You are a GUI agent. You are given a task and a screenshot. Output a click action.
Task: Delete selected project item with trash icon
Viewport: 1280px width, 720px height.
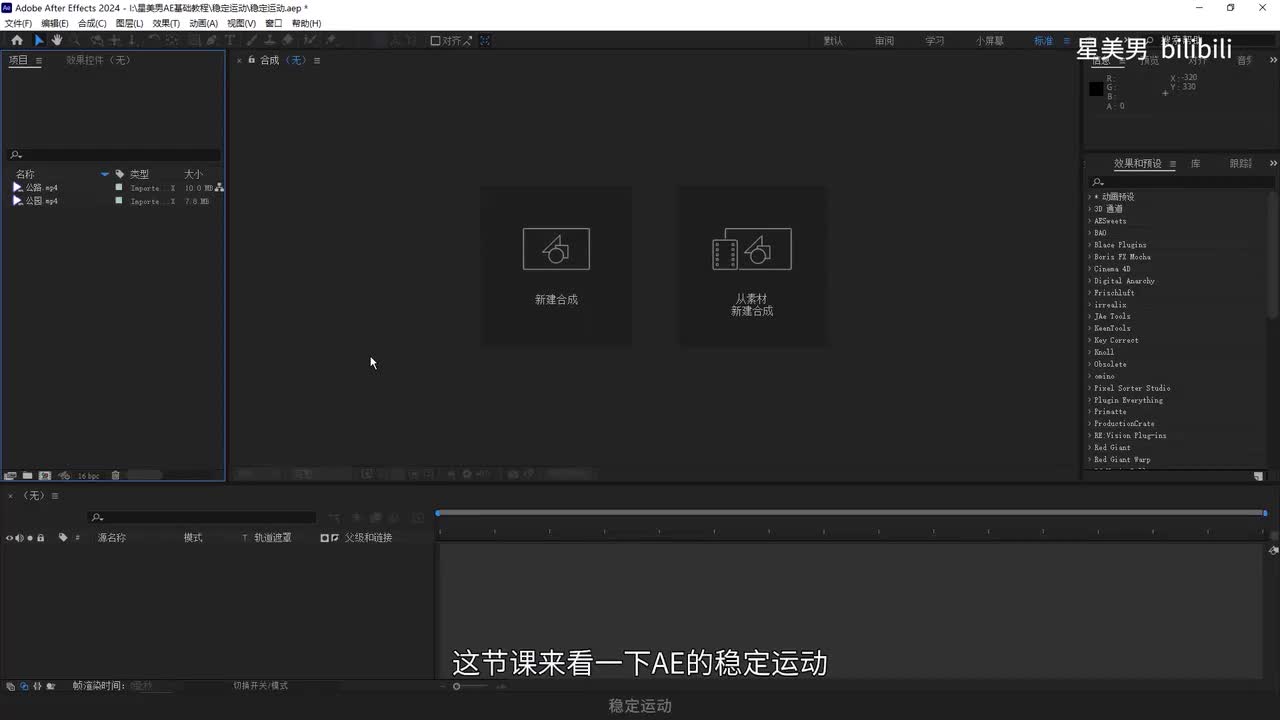click(x=115, y=475)
